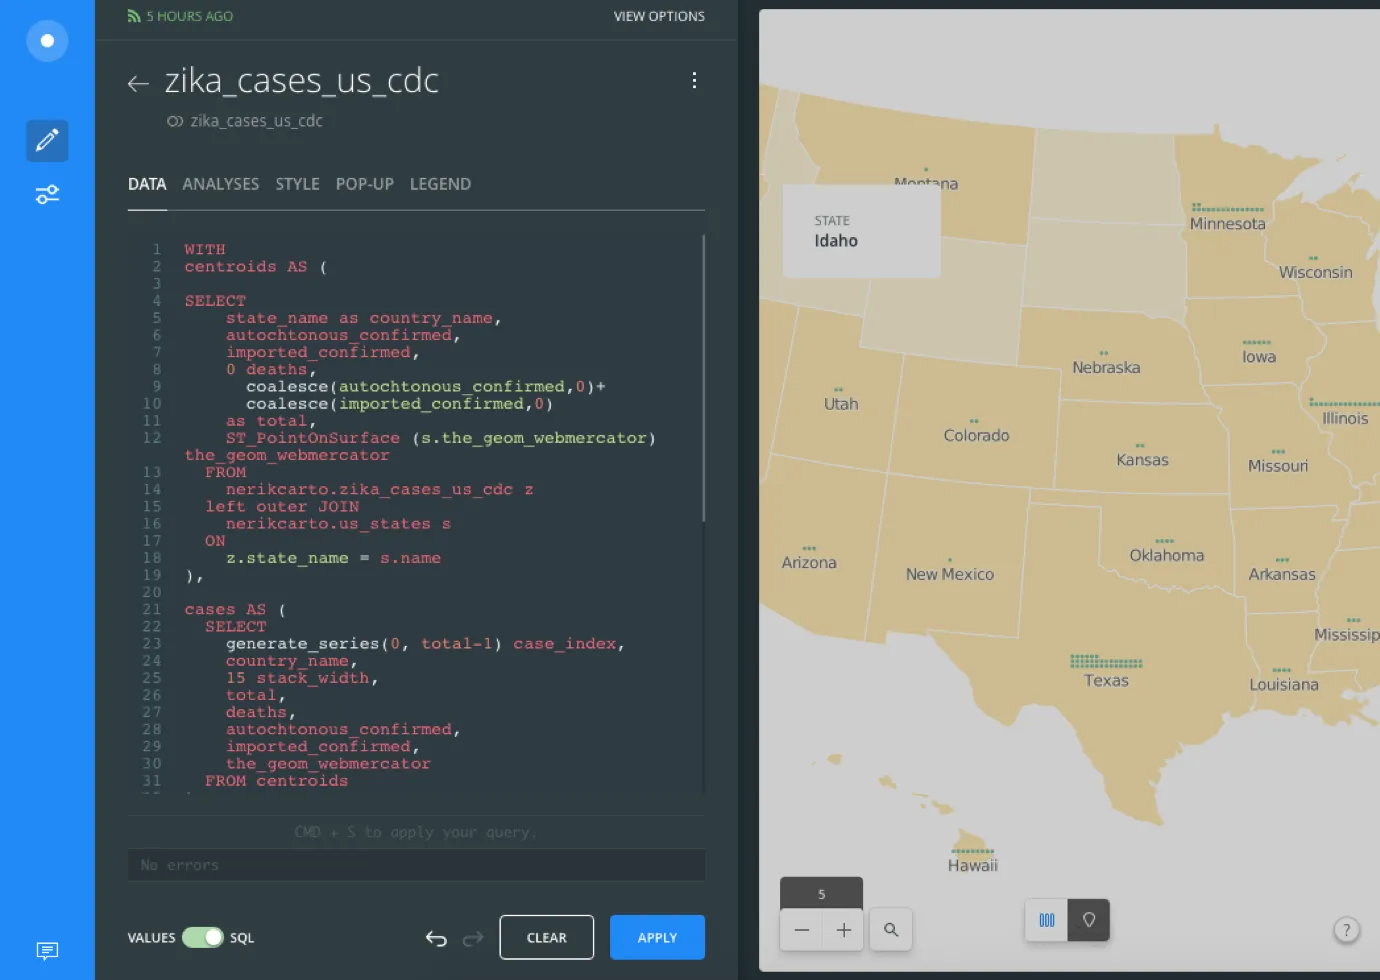Select the pencil edit icon in sidebar
The image size is (1380, 980).
coord(47,141)
